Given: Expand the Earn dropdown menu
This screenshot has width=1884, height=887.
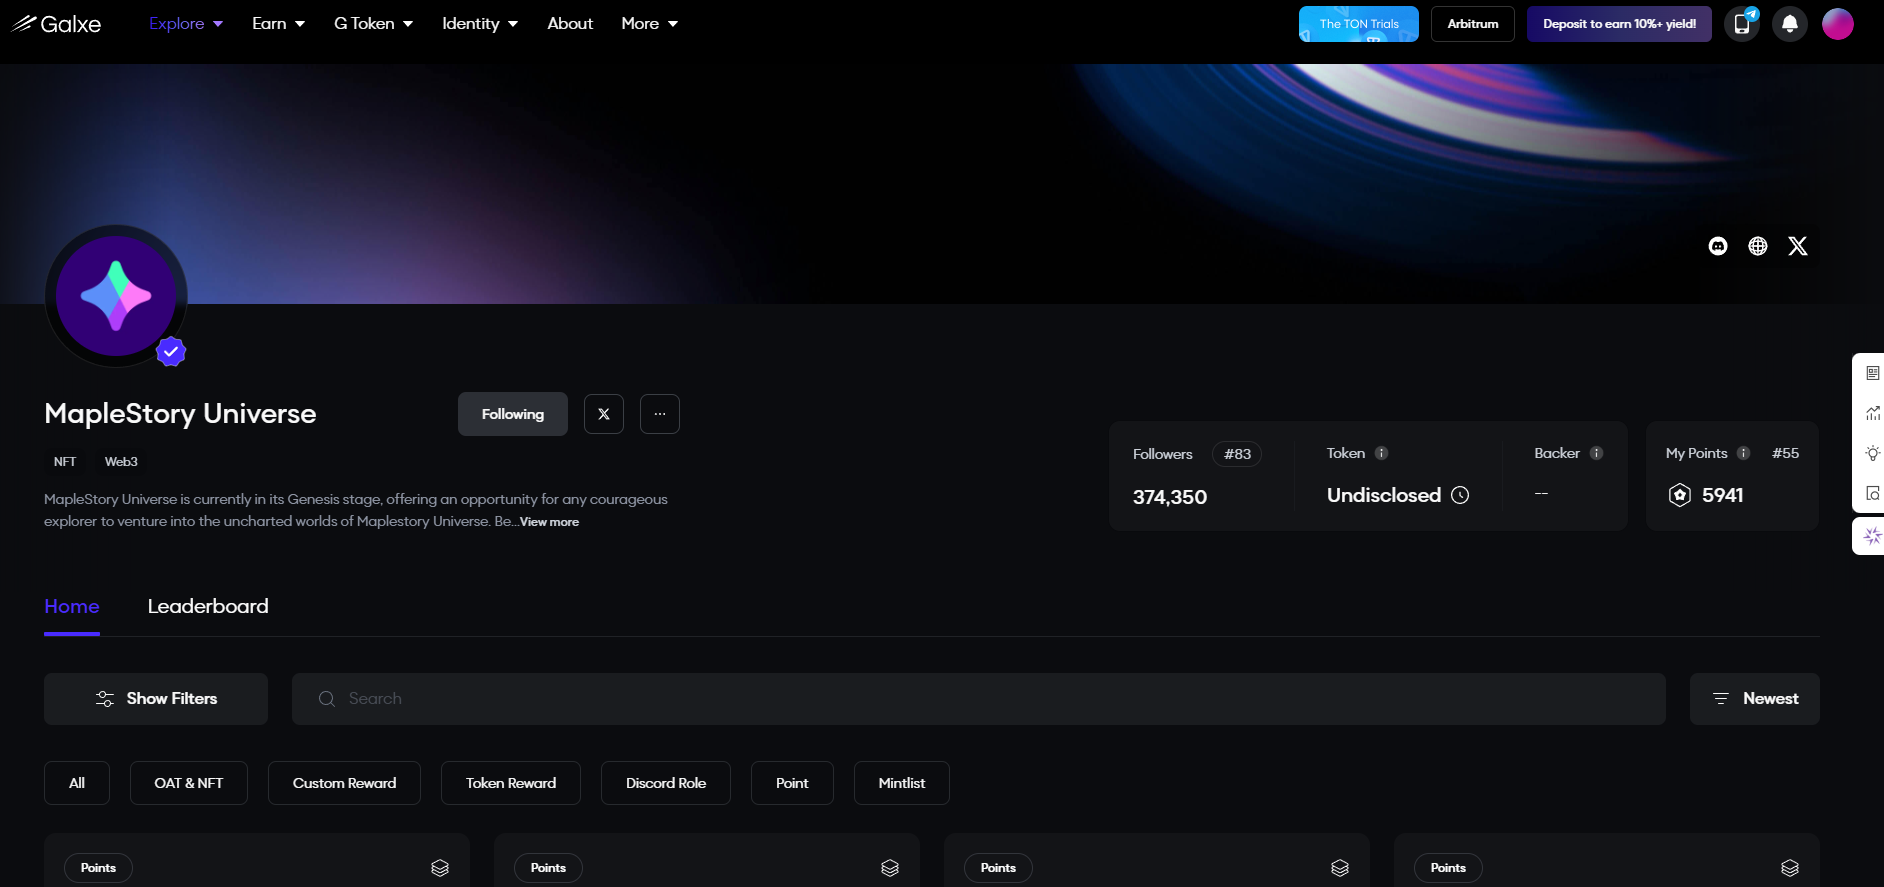Looking at the screenshot, I should point(278,23).
